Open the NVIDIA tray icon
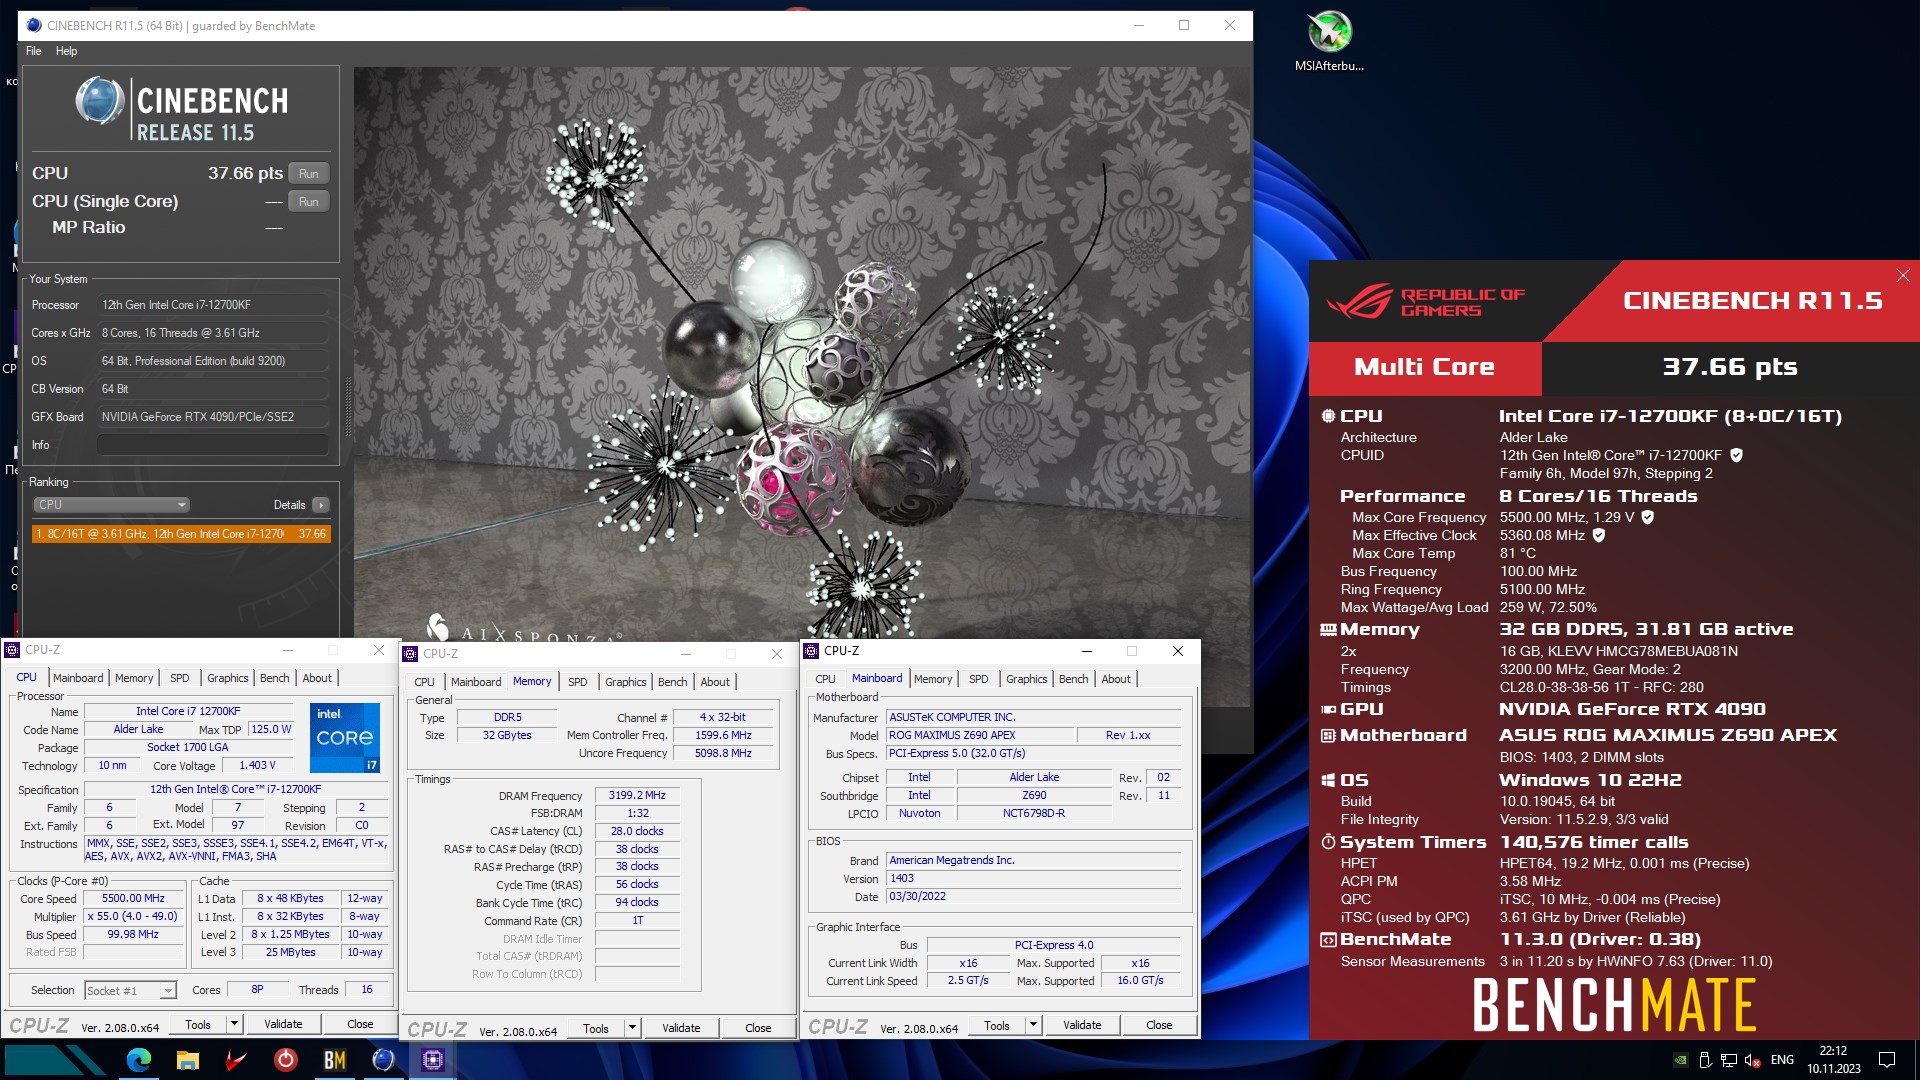The height and width of the screenshot is (1080, 1920). 1681,1060
